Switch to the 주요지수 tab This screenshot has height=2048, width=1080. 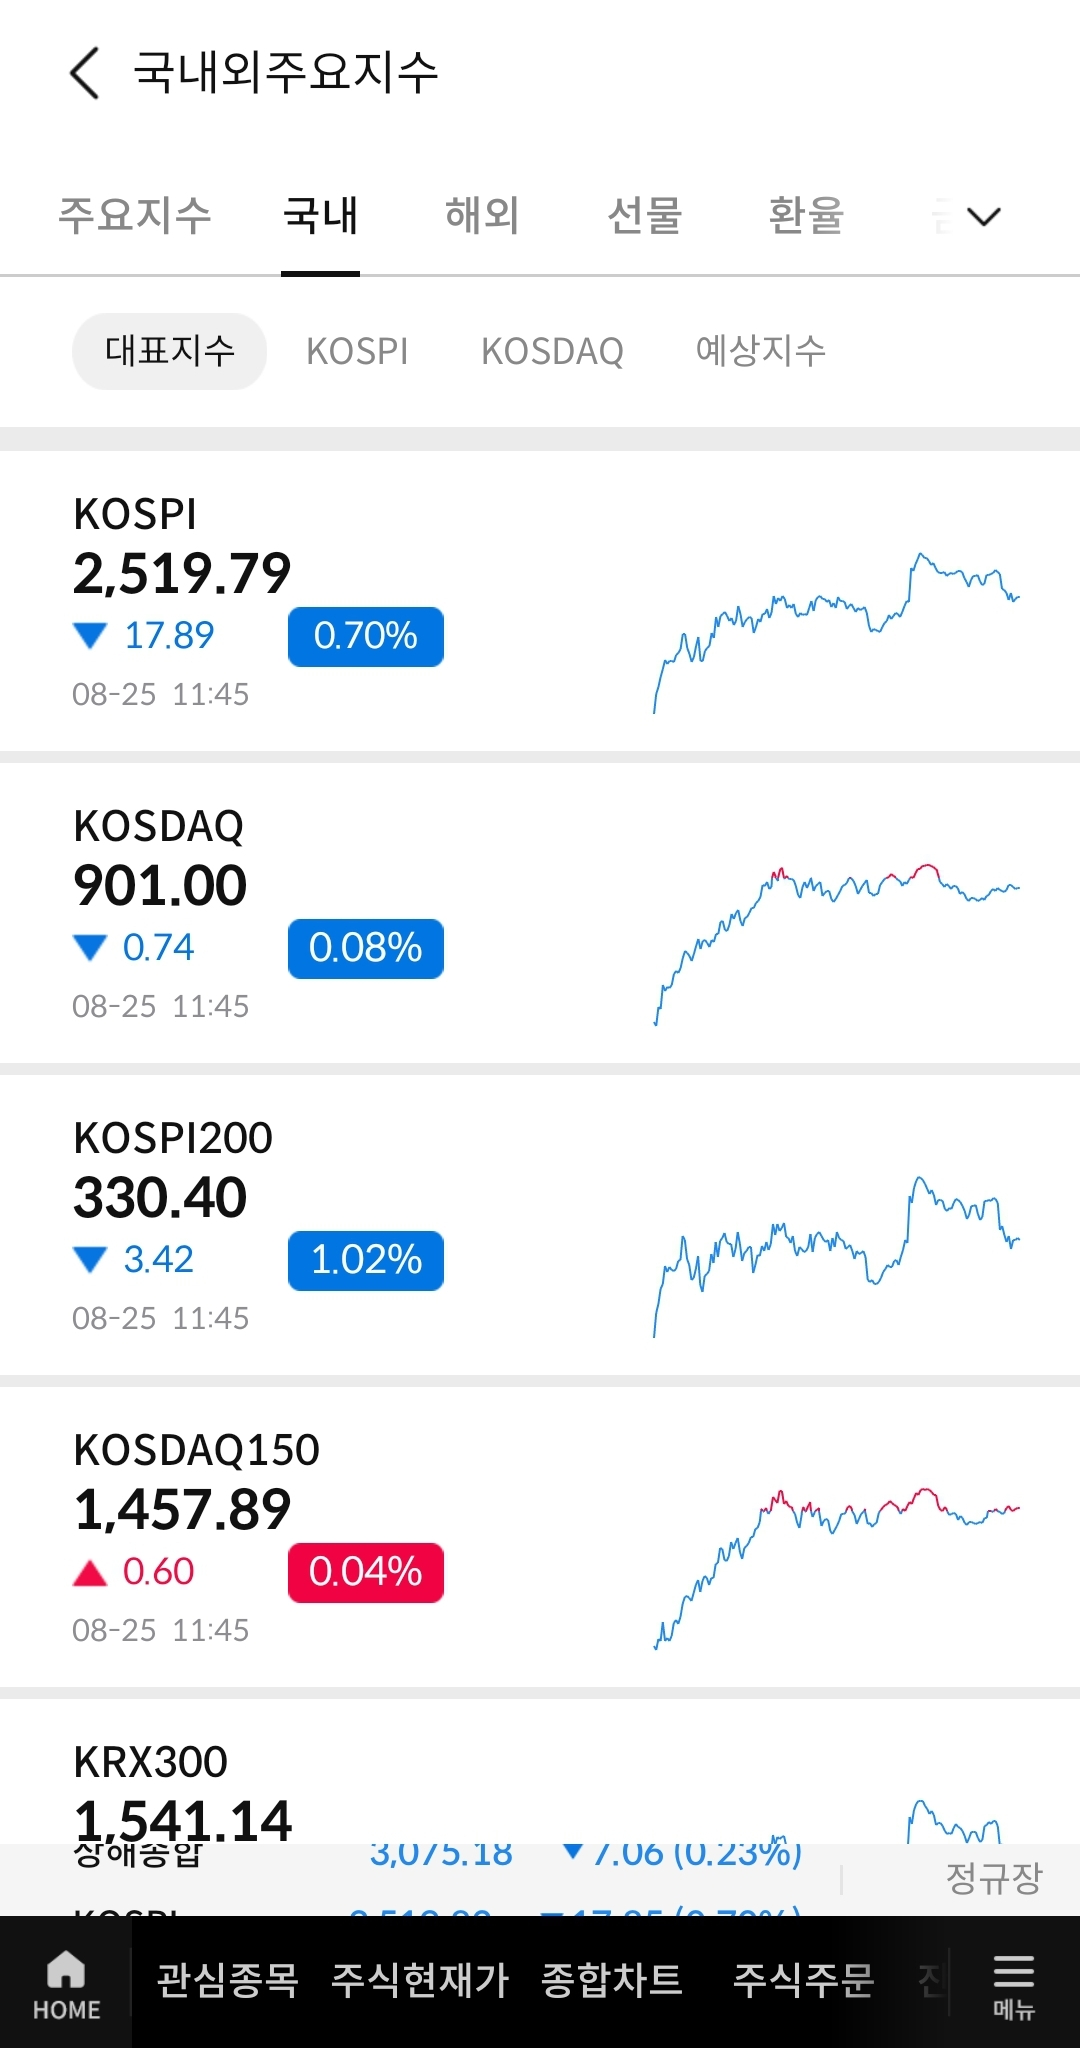[x=135, y=216]
